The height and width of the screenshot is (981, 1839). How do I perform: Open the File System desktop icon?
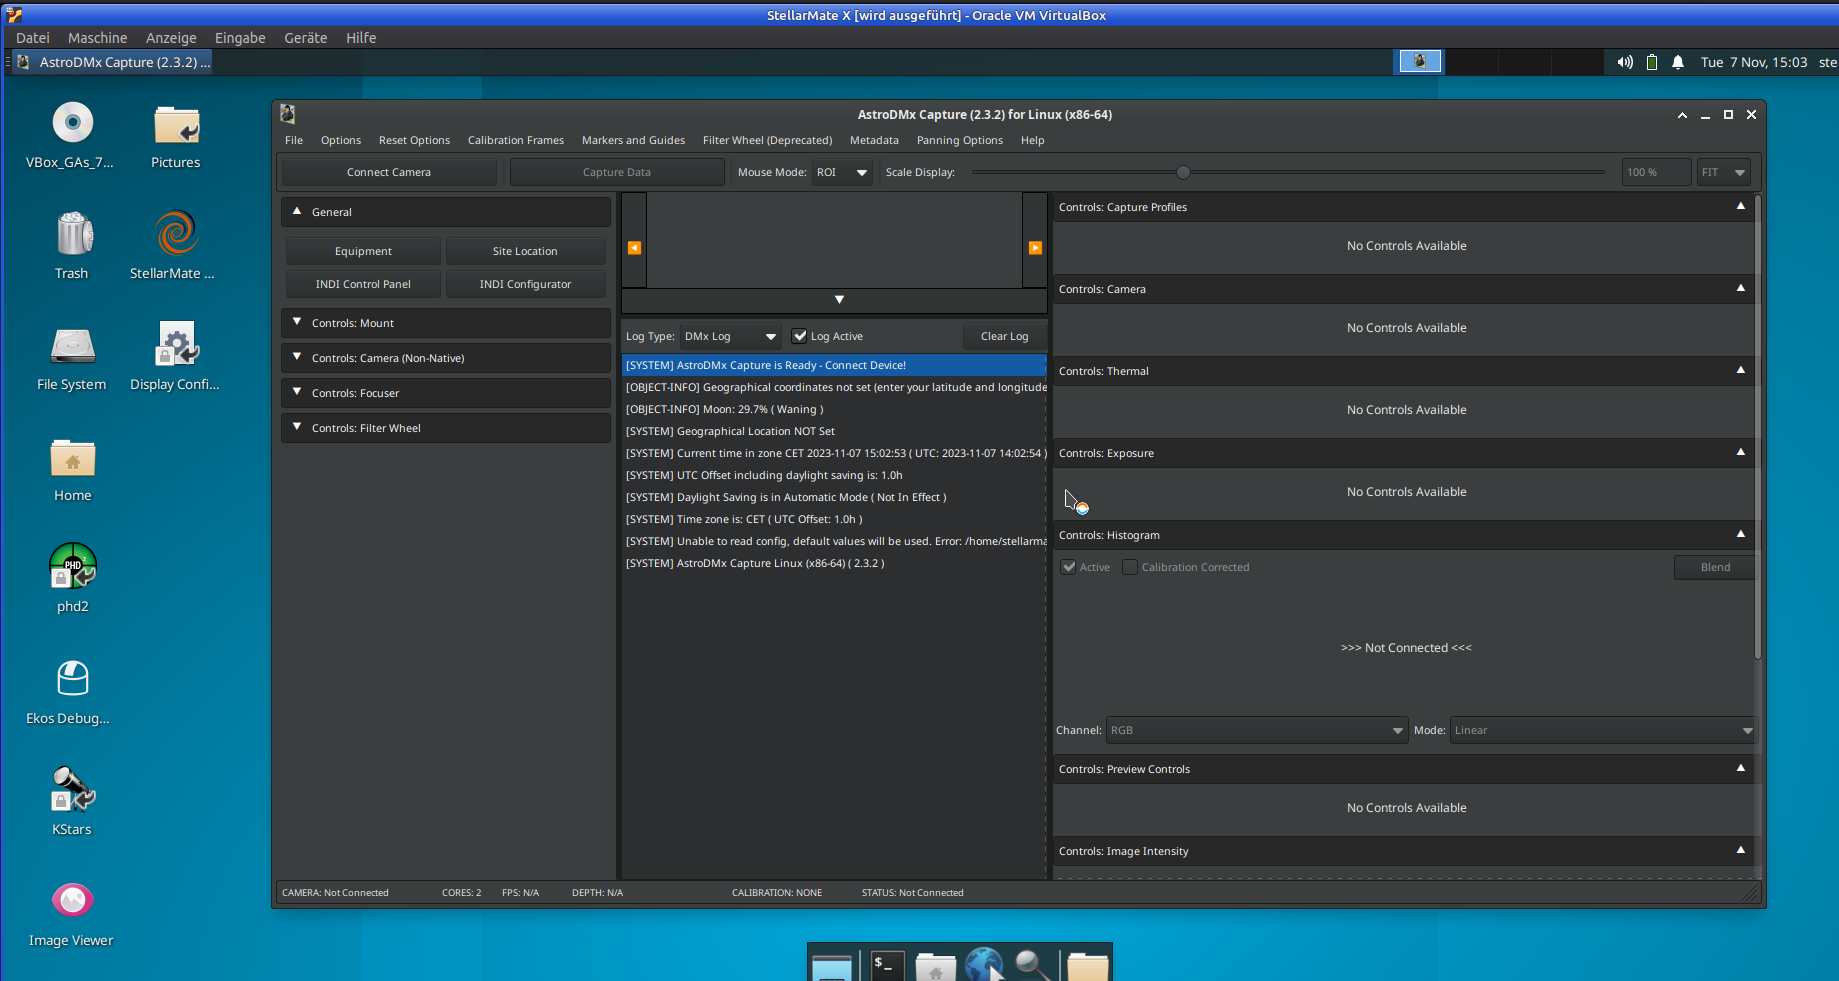(x=73, y=346)
